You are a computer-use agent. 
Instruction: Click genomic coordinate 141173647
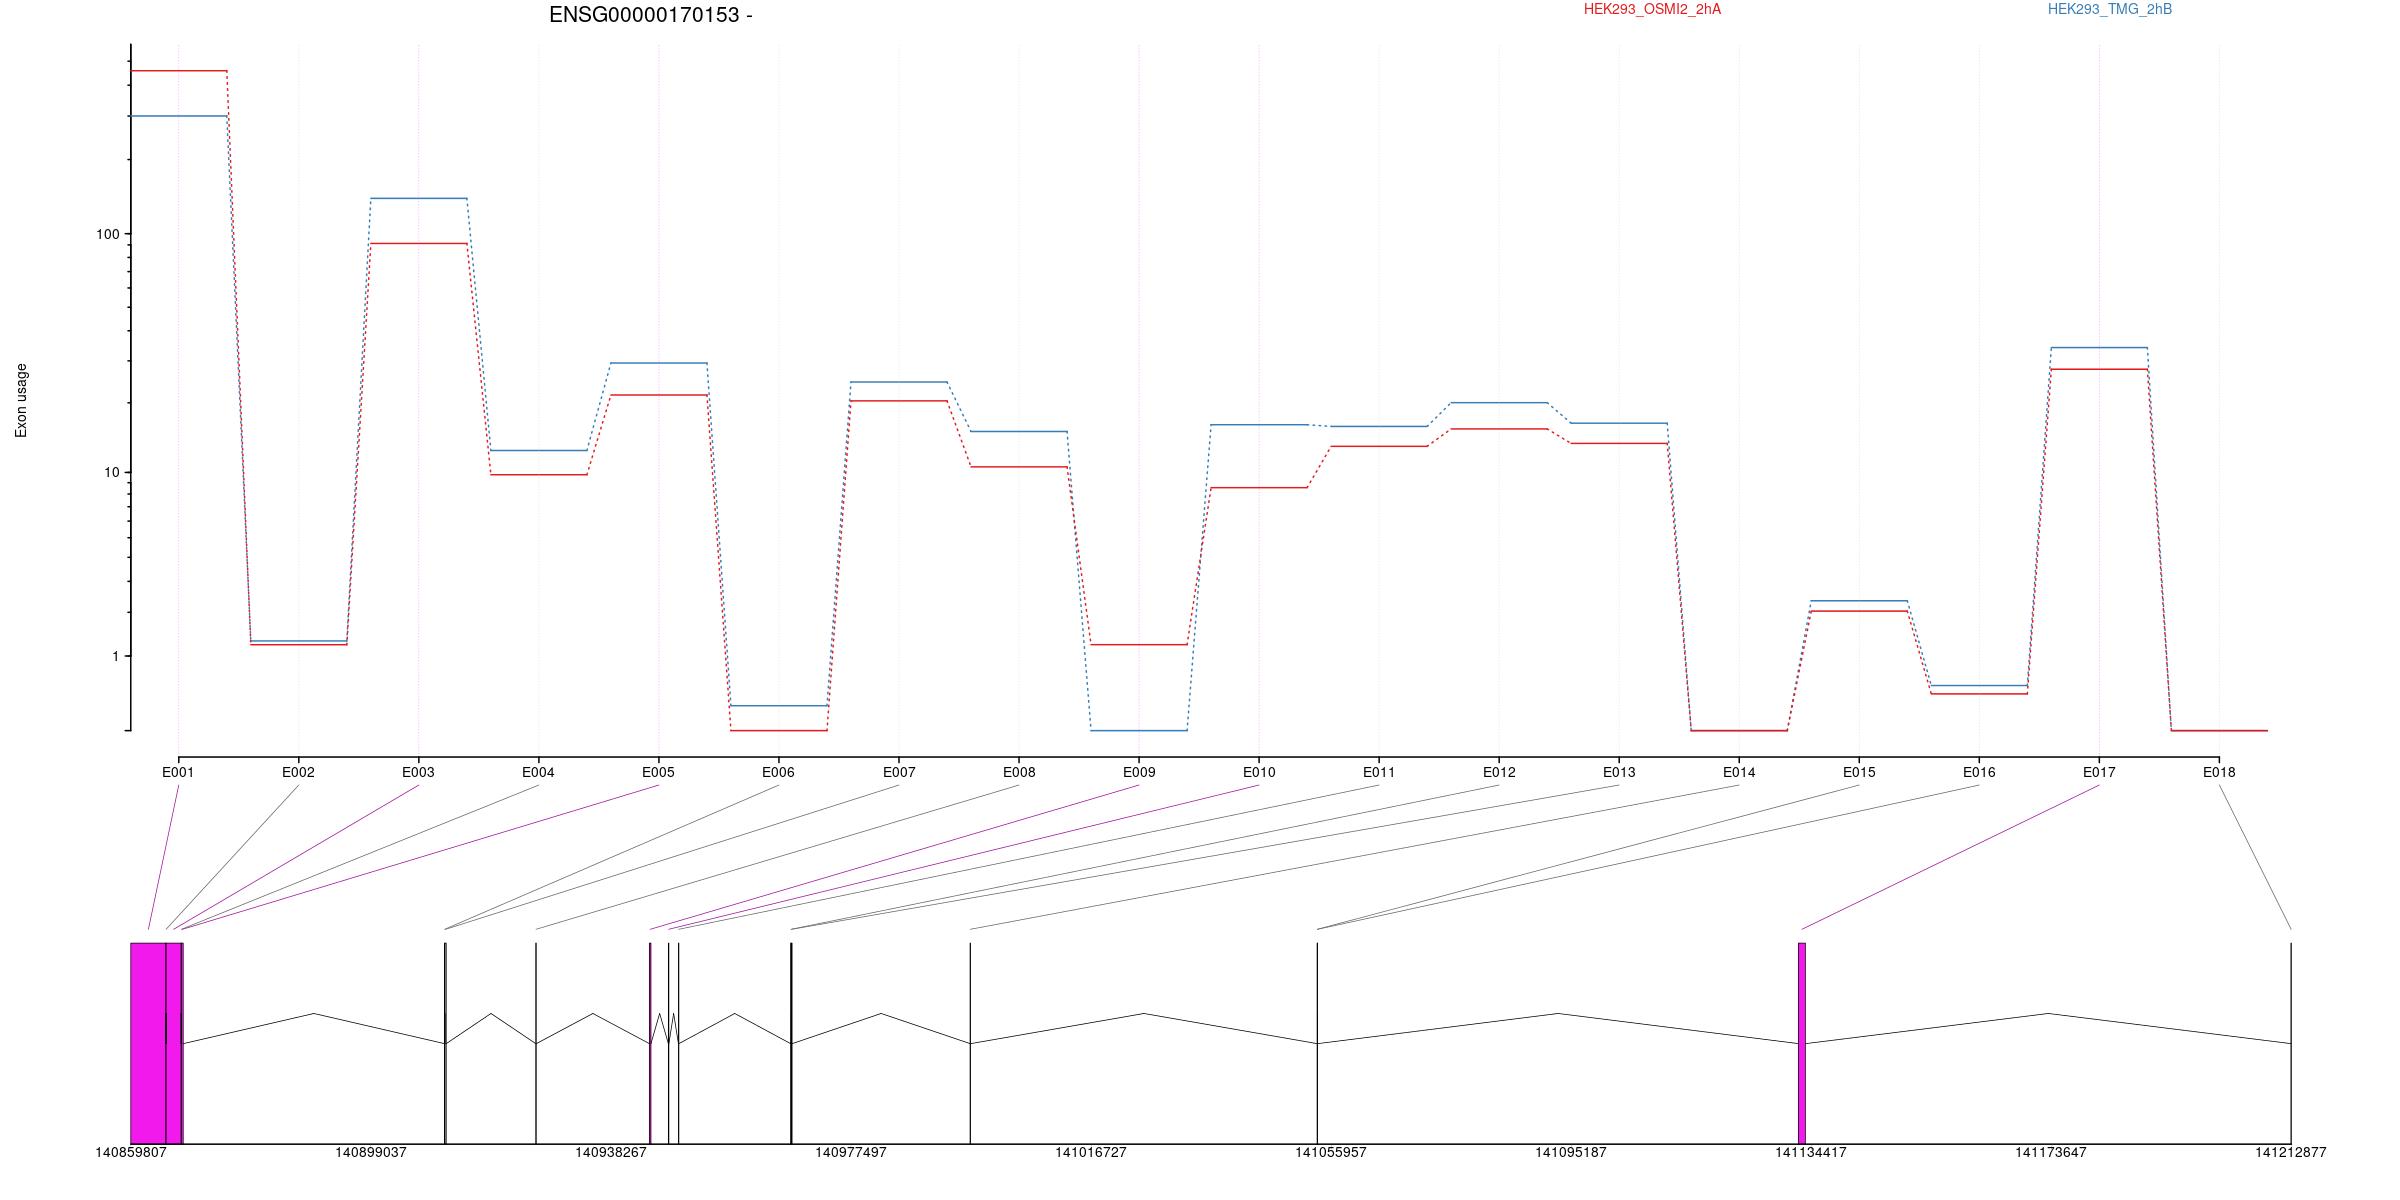click(x=2051, y=1152)
